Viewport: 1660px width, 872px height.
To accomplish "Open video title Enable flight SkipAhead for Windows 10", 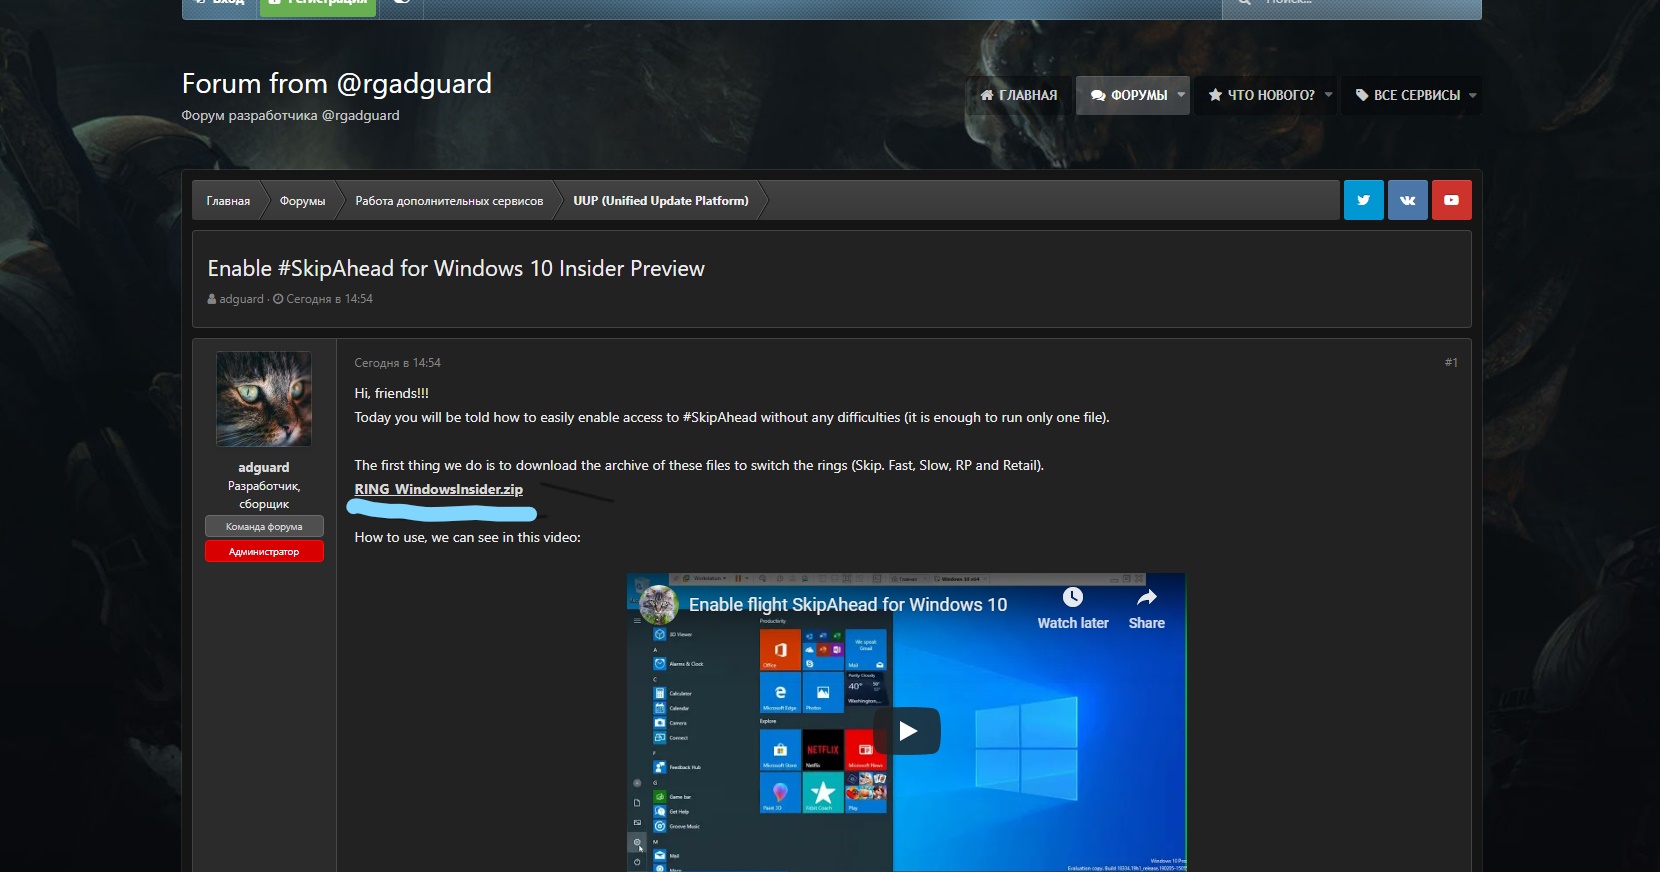I will coord(848,605).
